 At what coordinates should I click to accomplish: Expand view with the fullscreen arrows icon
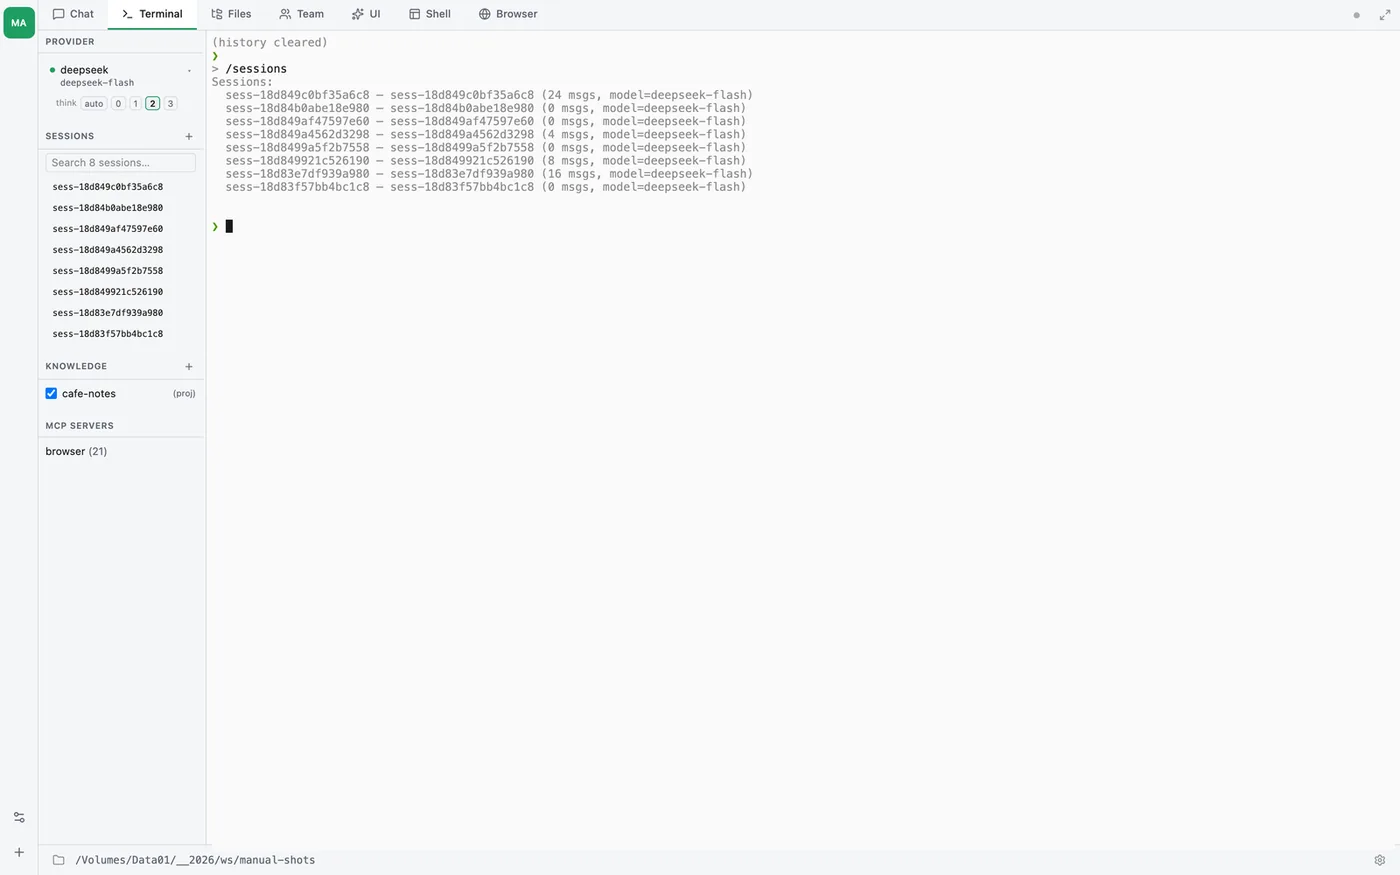pyautogui.click(x=1385, y=15)
